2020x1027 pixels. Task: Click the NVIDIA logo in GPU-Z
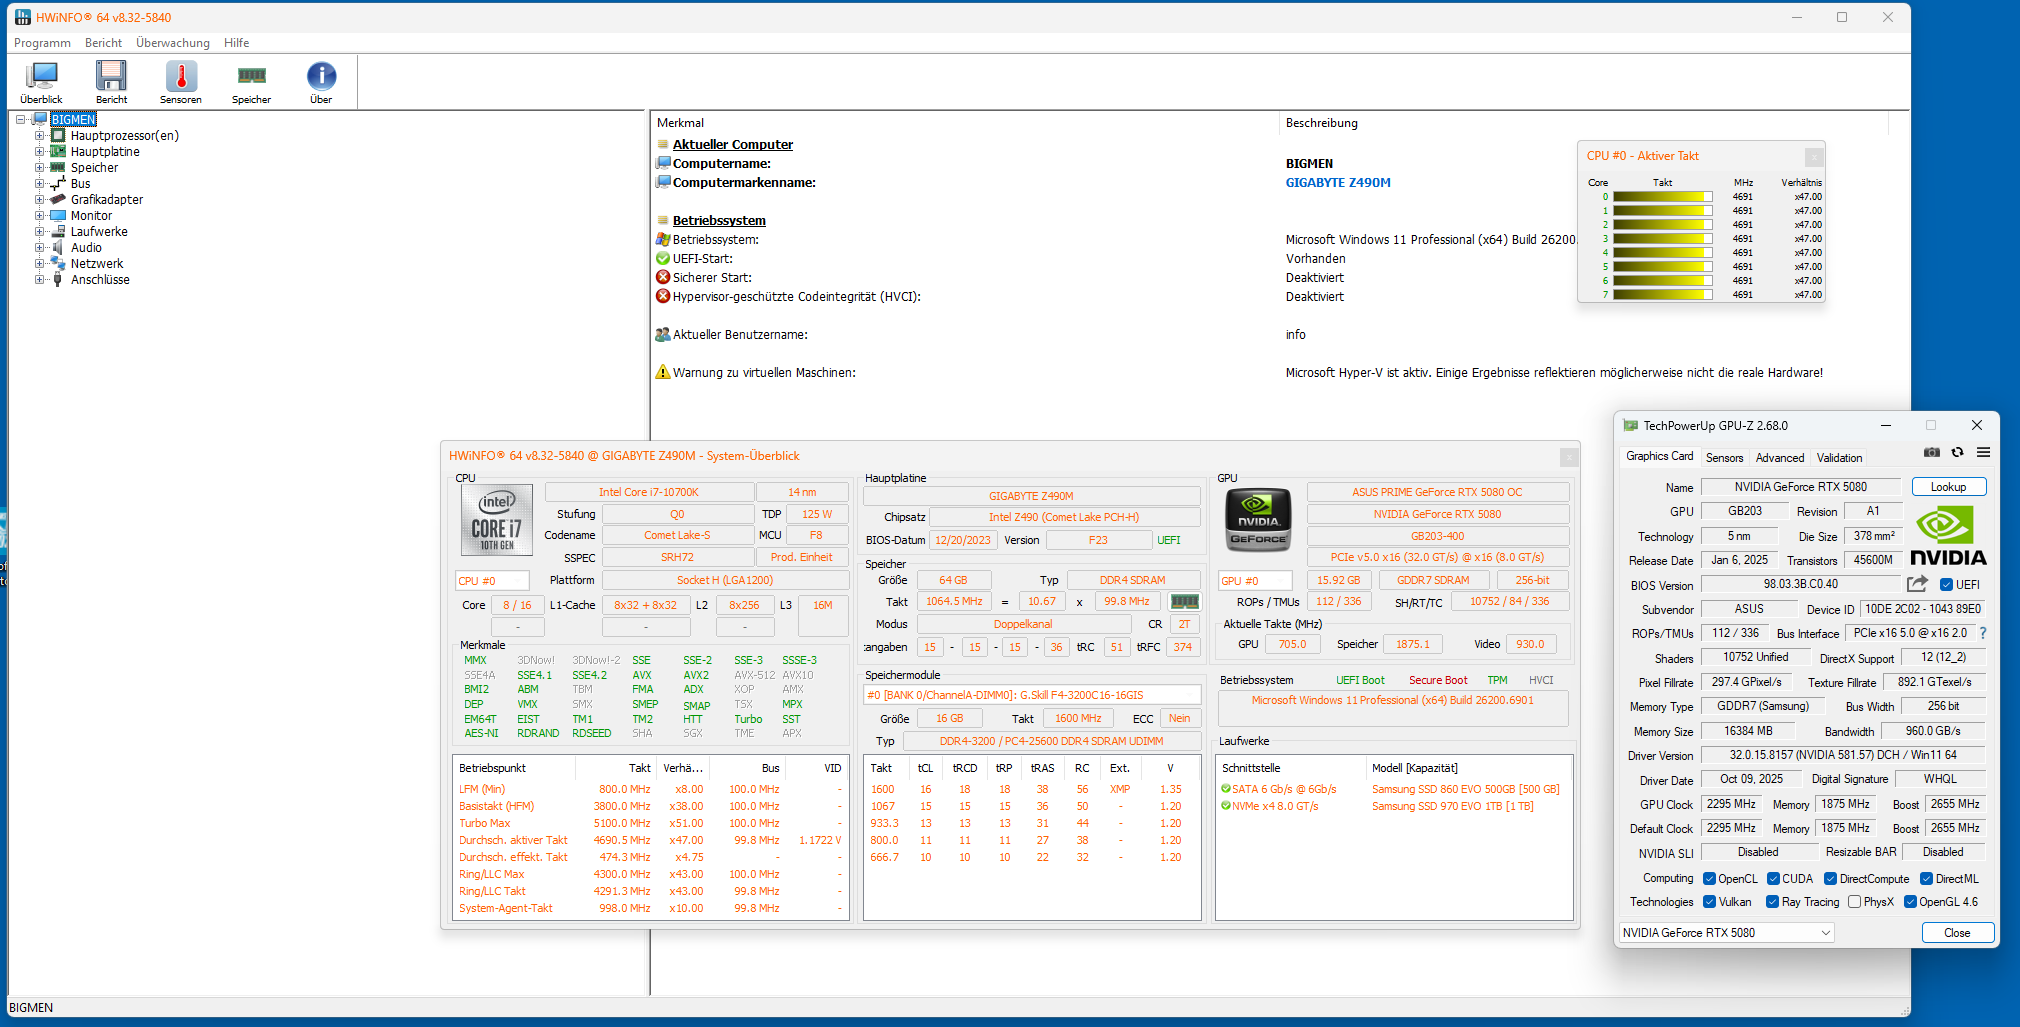1948,536
